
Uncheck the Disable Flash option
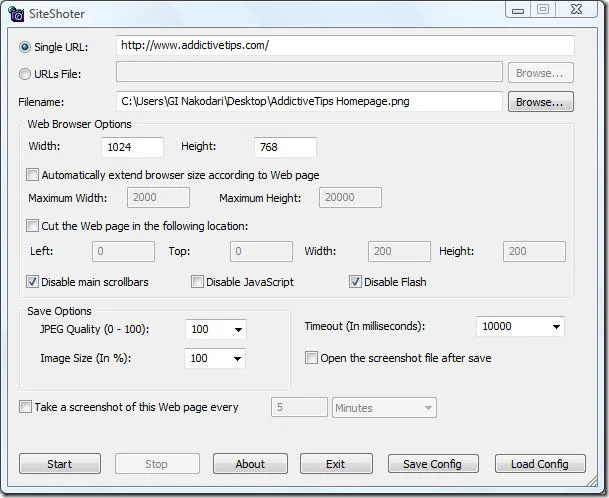pos(355,282)
